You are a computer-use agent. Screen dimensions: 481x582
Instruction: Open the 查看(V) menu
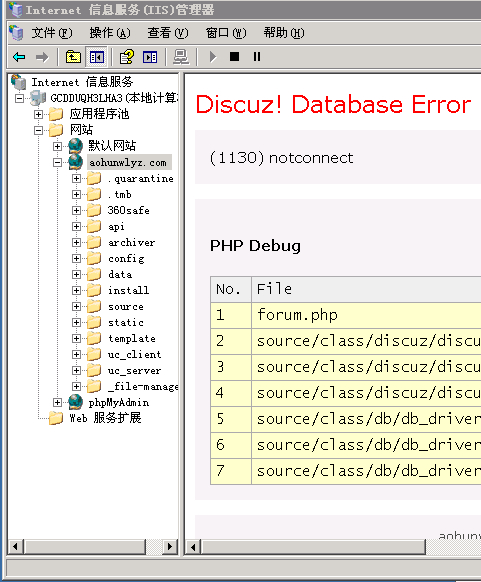168,33
